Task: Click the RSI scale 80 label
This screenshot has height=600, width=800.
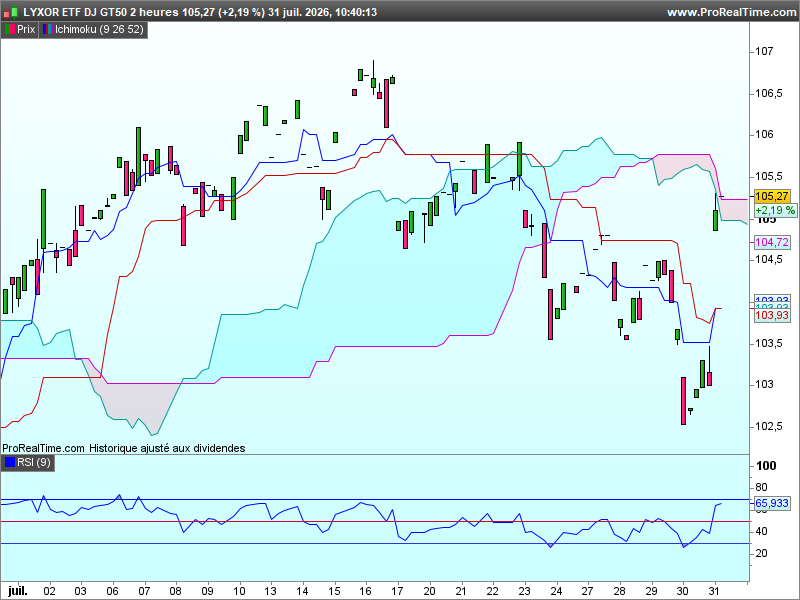Action: point(761,488)
